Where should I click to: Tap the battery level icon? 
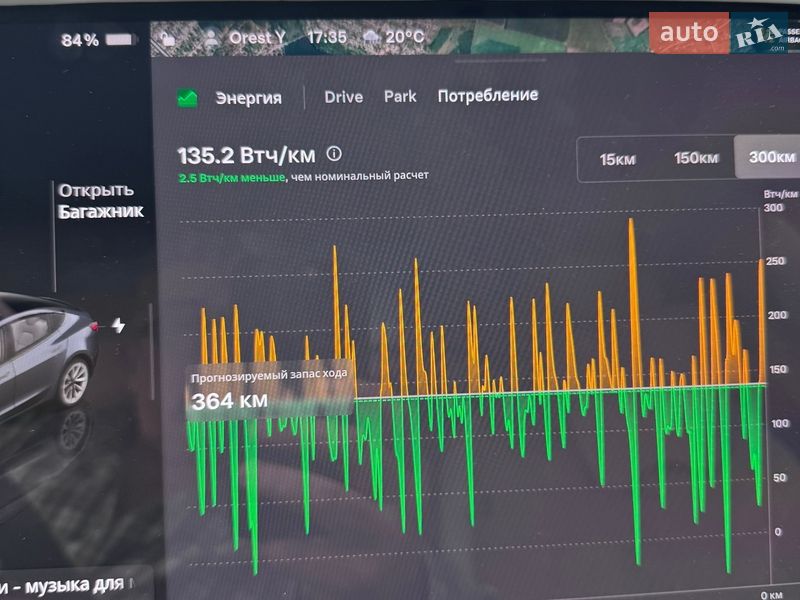[x=121, y=40]
